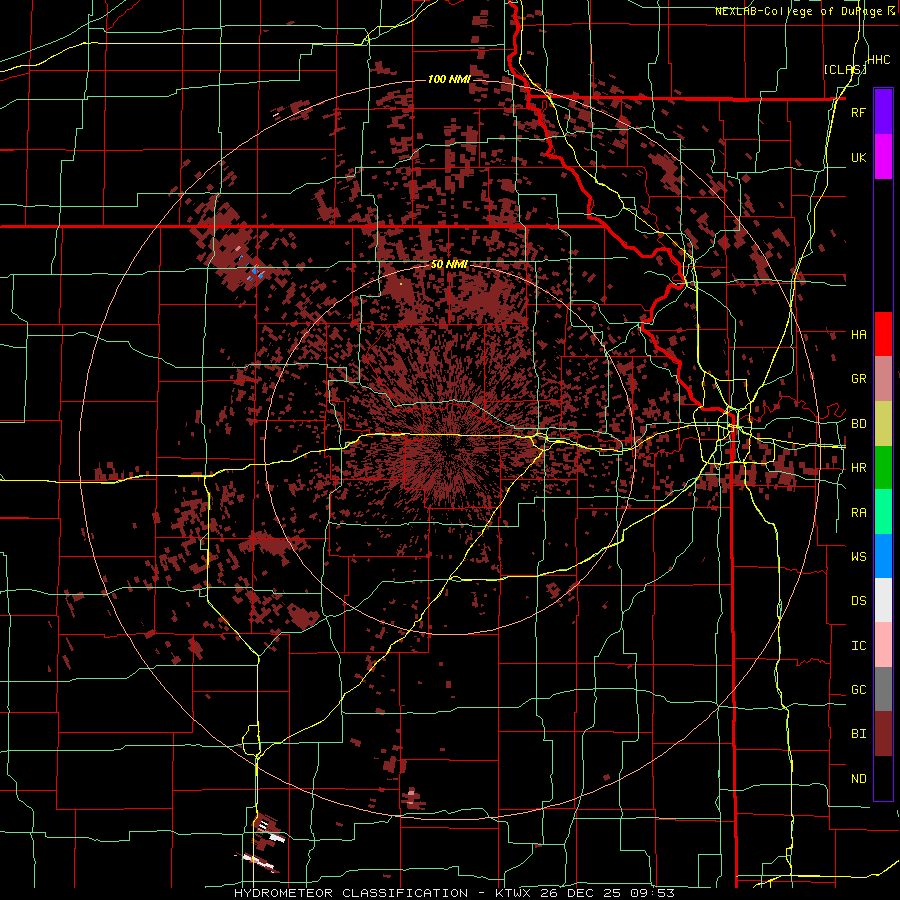This screenshot has height=900, width=900.
Task: Click the HA legend label
Action: (x=858, y=334)
